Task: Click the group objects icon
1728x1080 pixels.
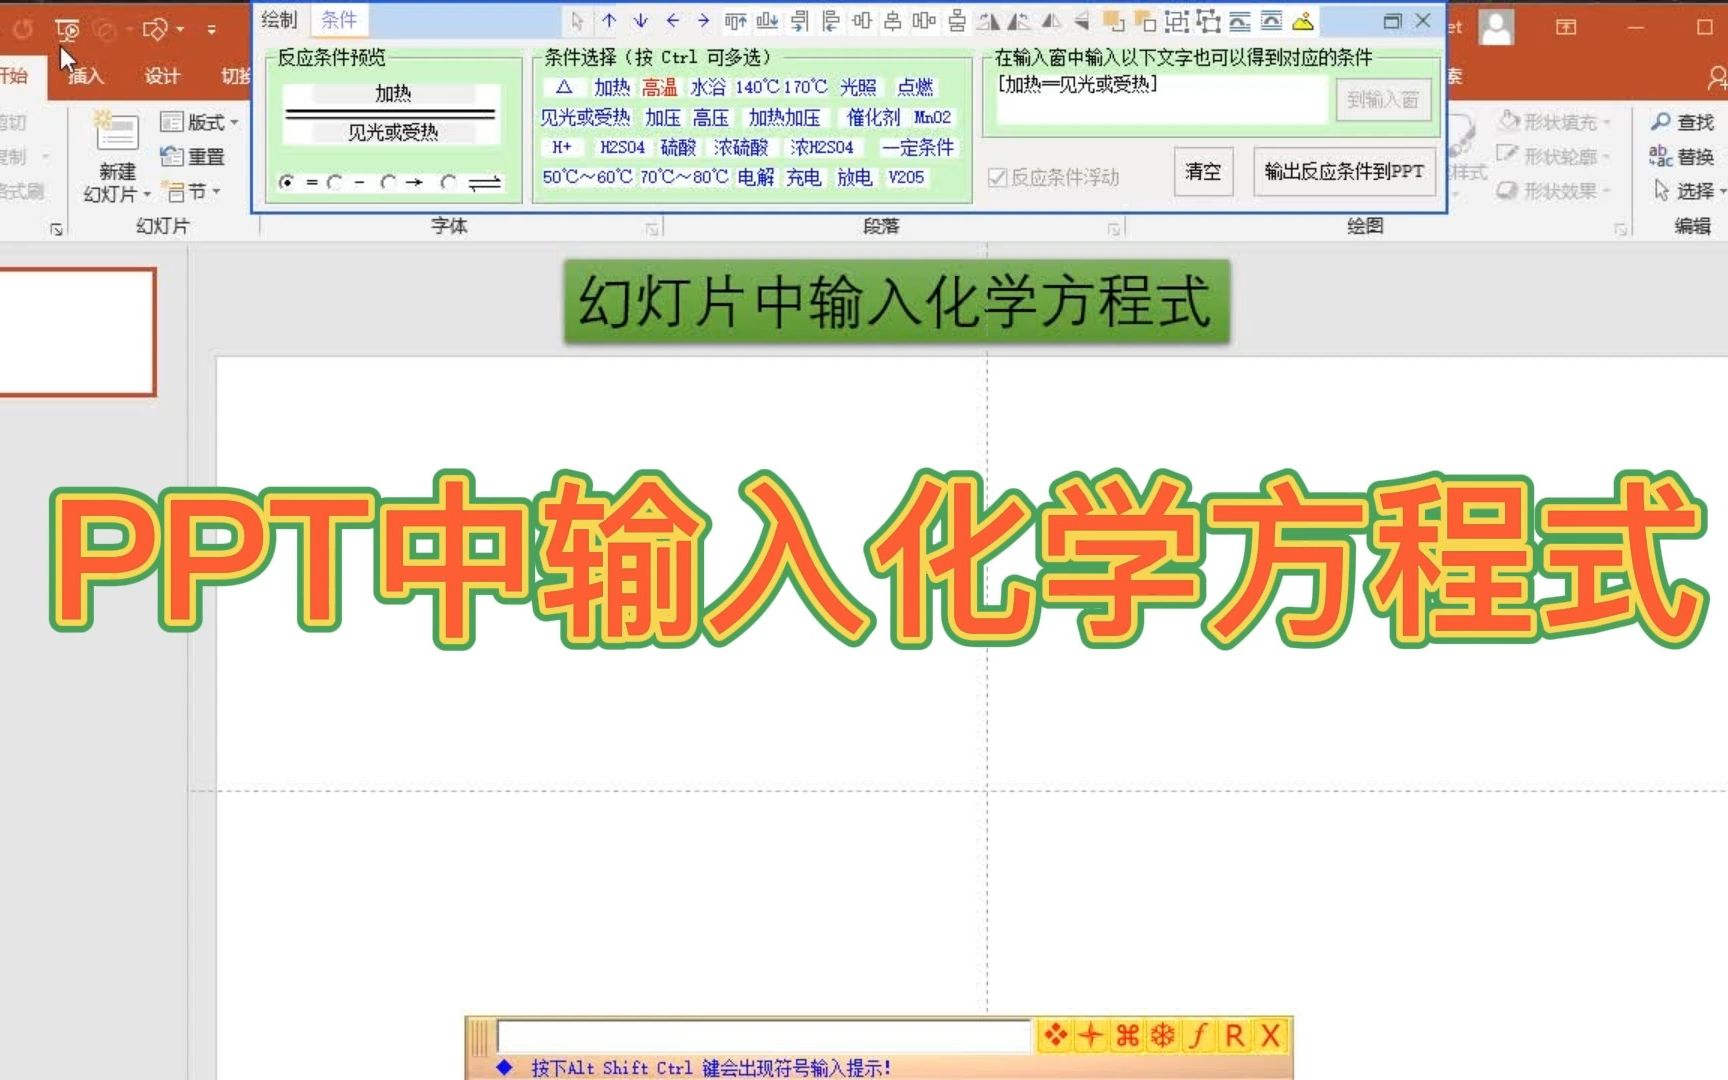Action: click(x=1177, y=20)
